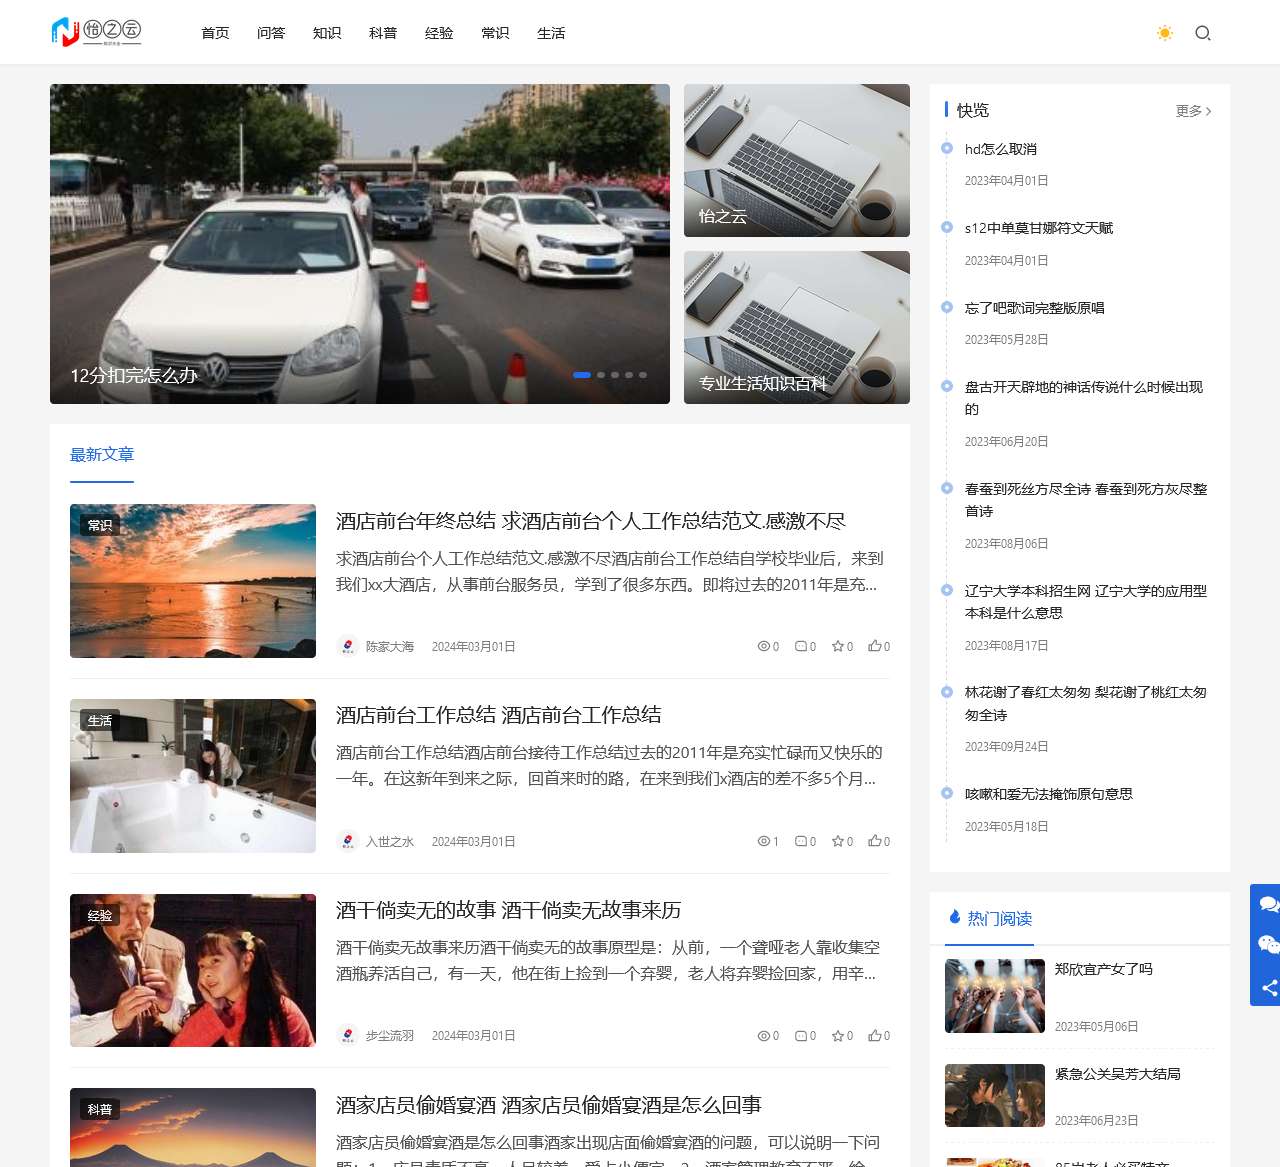
Task: Open the 常识 navigation item
Action: click(x=495, y=33)
